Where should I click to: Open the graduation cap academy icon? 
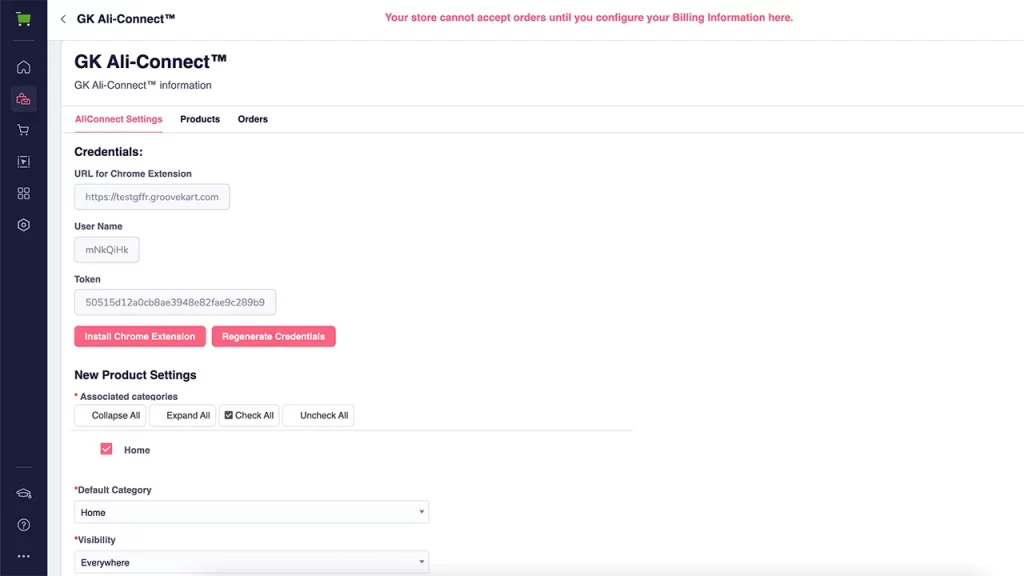pyautogui.click(x=24, y=494)
